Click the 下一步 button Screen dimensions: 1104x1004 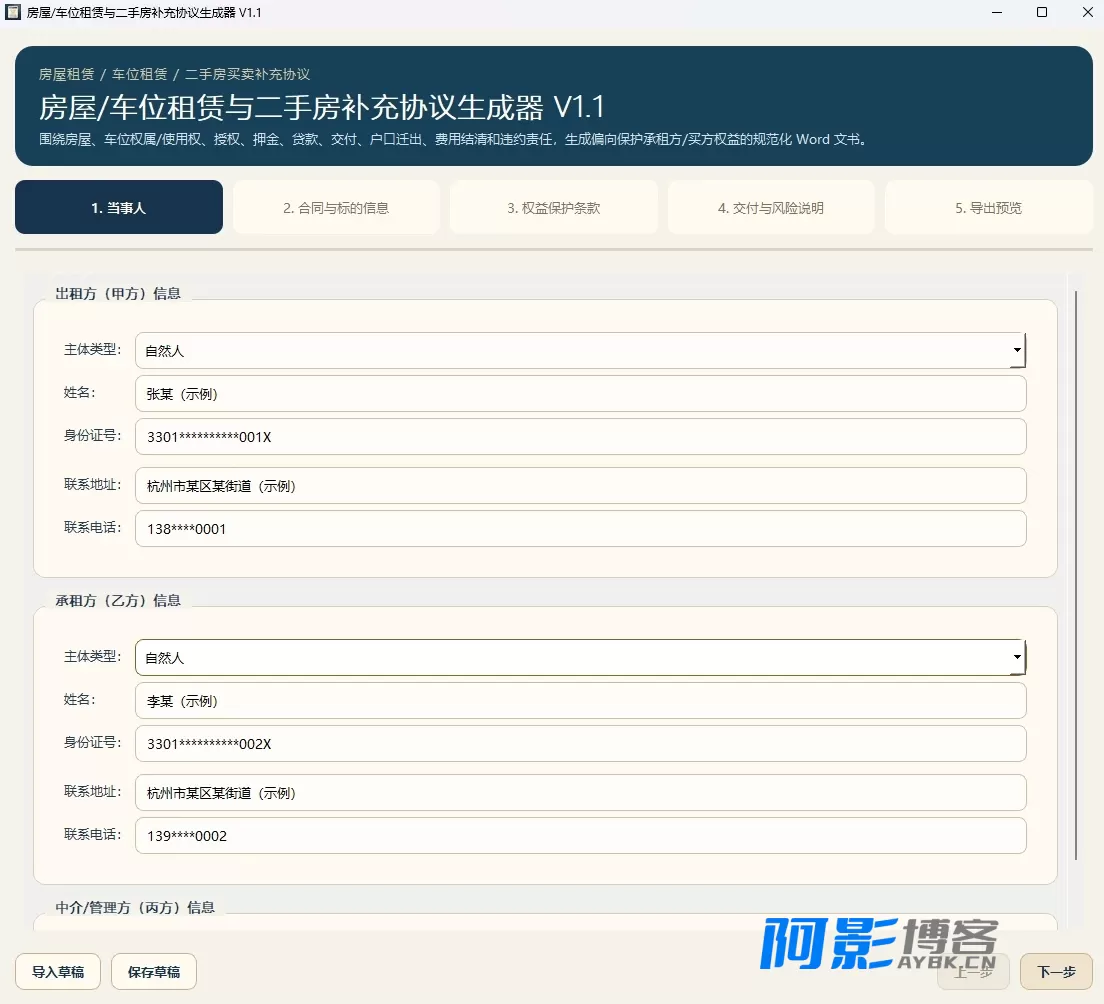click(1056, 972)
